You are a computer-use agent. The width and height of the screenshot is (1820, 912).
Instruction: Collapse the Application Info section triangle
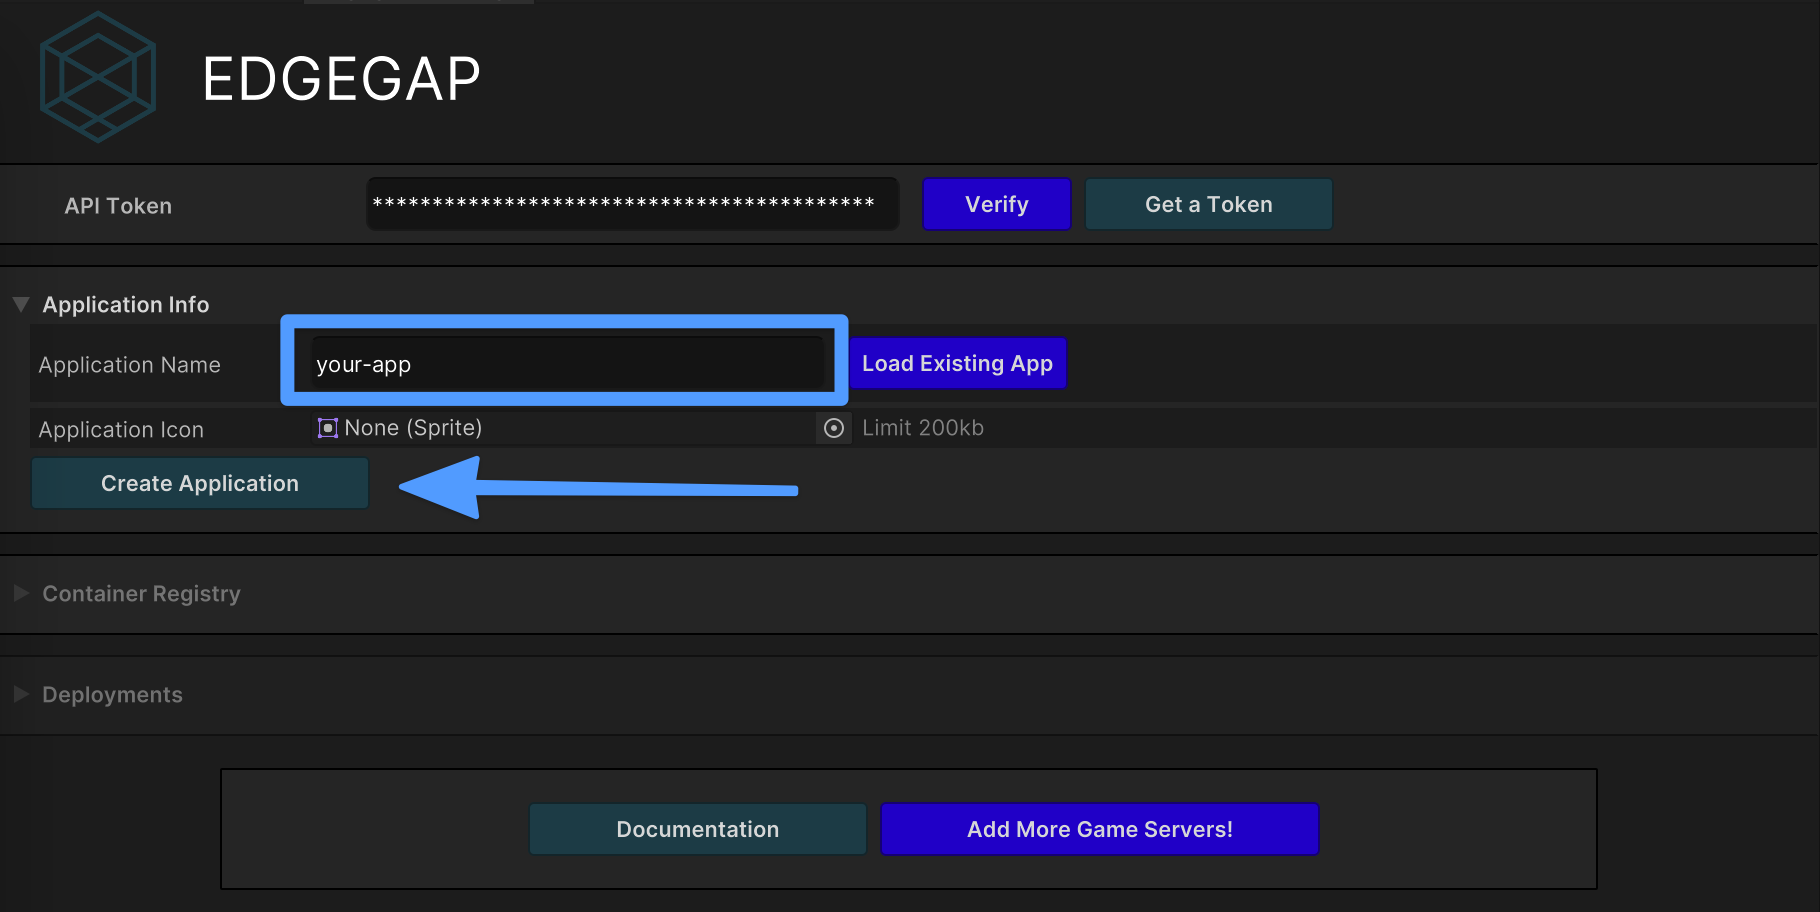[21, 304]
